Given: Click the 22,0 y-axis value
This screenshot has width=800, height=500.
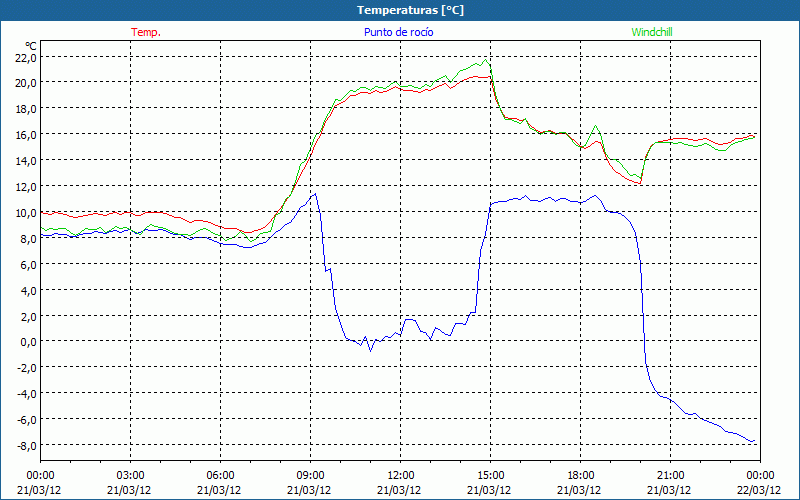Looking at the screenshot, I should click(x=26, y=58).
